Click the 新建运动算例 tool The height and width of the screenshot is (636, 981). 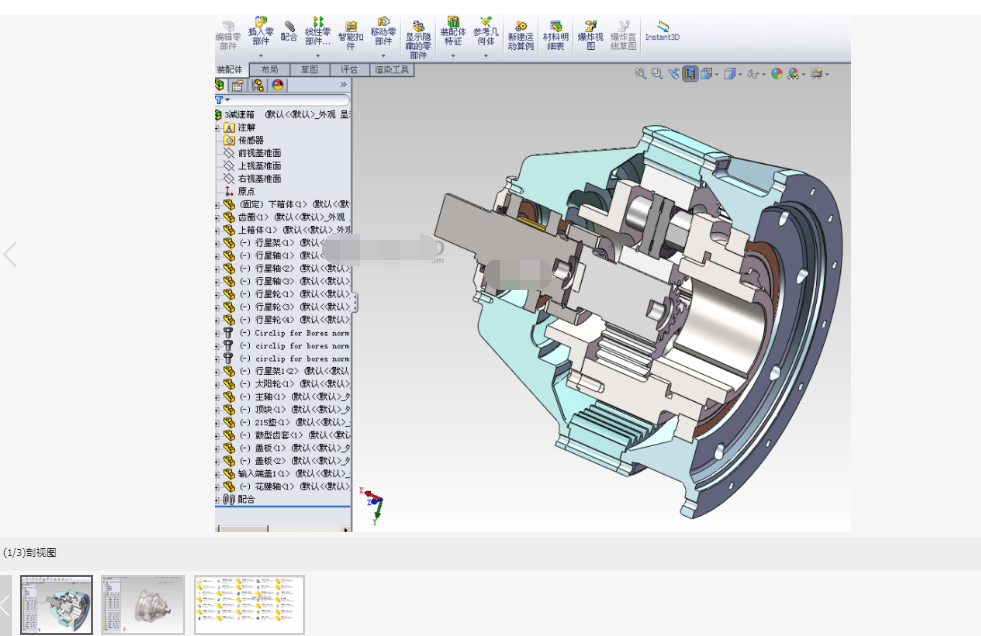click(x=521, y=36)
